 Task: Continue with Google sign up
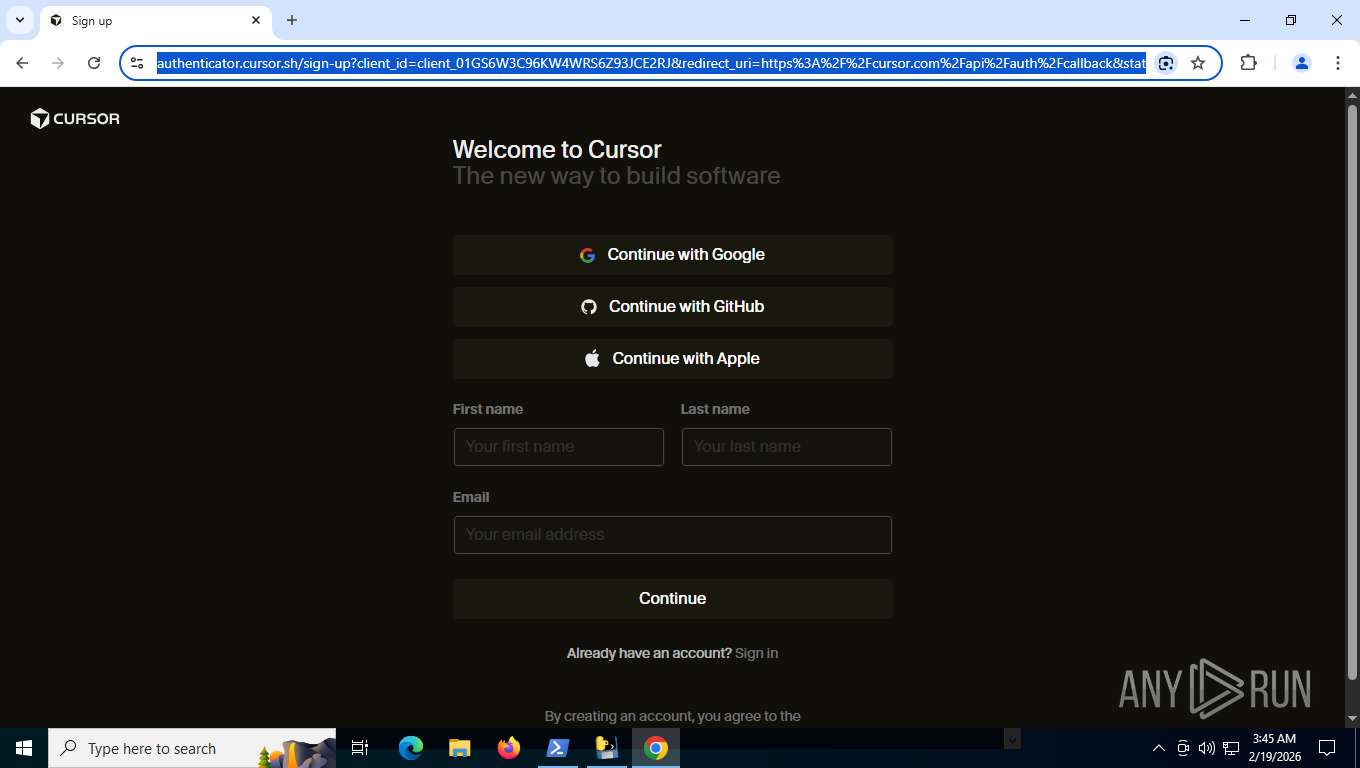[x=673, y=255]
